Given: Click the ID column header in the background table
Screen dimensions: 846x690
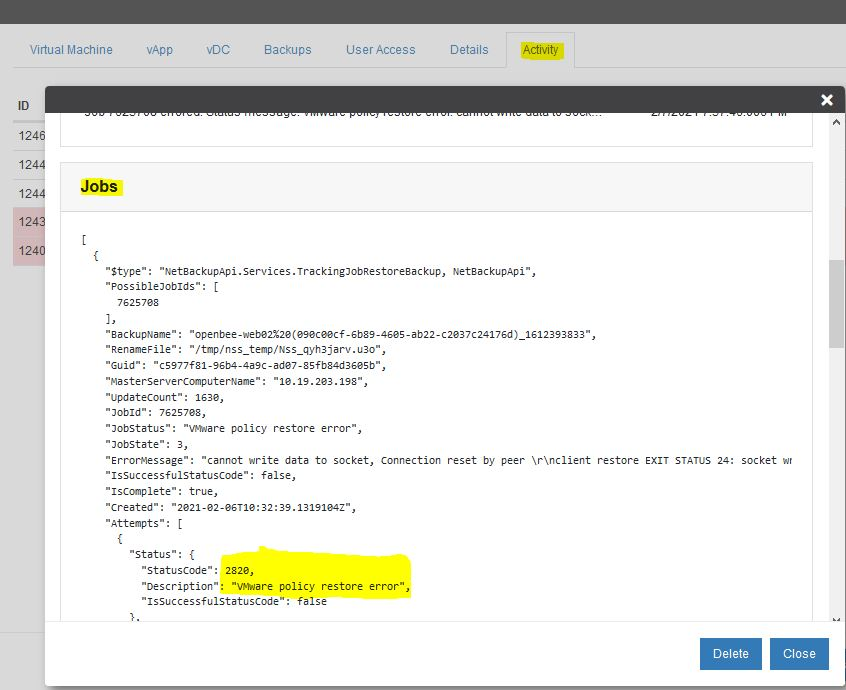Looking at the screenshot, I should pos(23,106).
